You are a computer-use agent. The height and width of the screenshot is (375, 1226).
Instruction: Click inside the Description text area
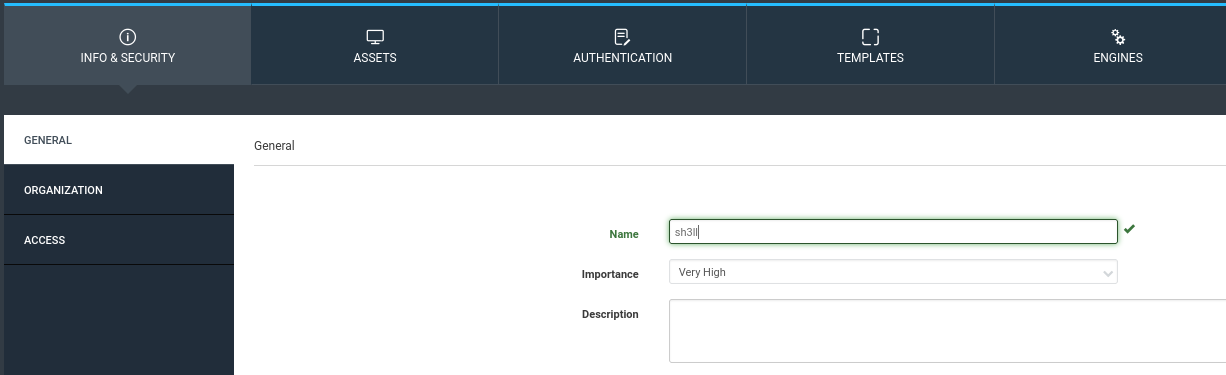(947, 330)
